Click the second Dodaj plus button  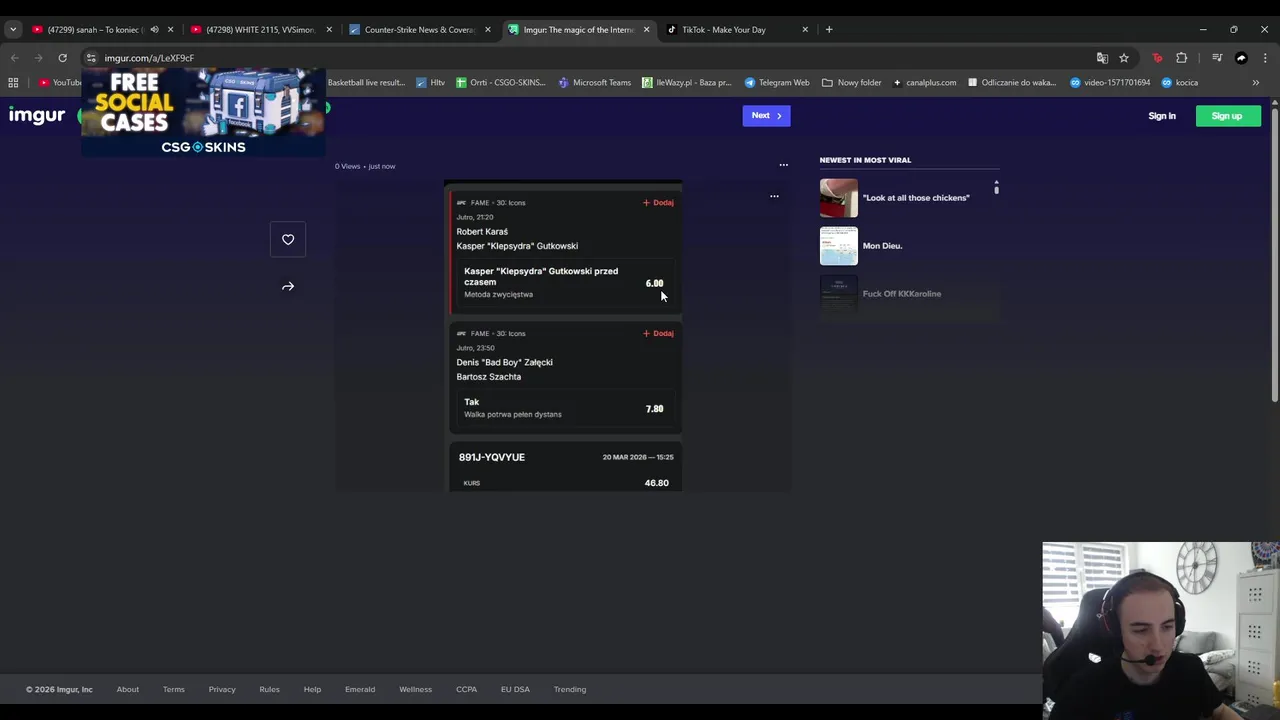(x=658, y=334)
